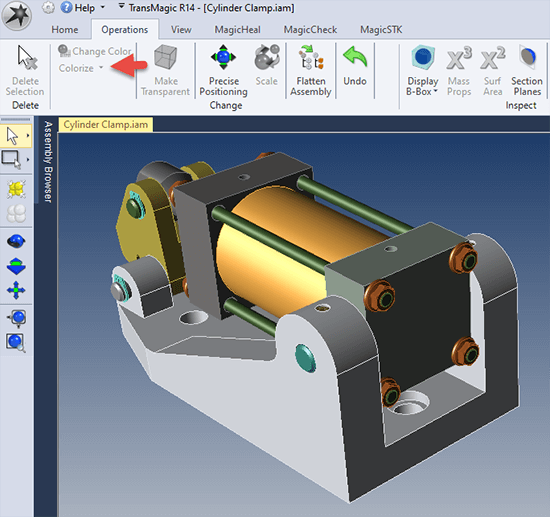Open the settings gear in title bar
The height and width of the screenshot is (517, 550).
48,7
